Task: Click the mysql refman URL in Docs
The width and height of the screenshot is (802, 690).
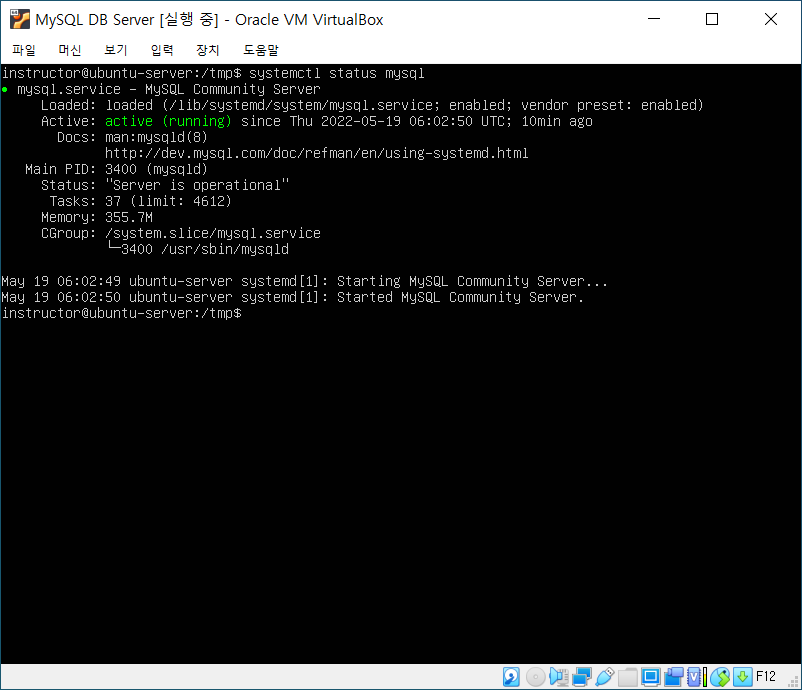Action: click(317, 153)
